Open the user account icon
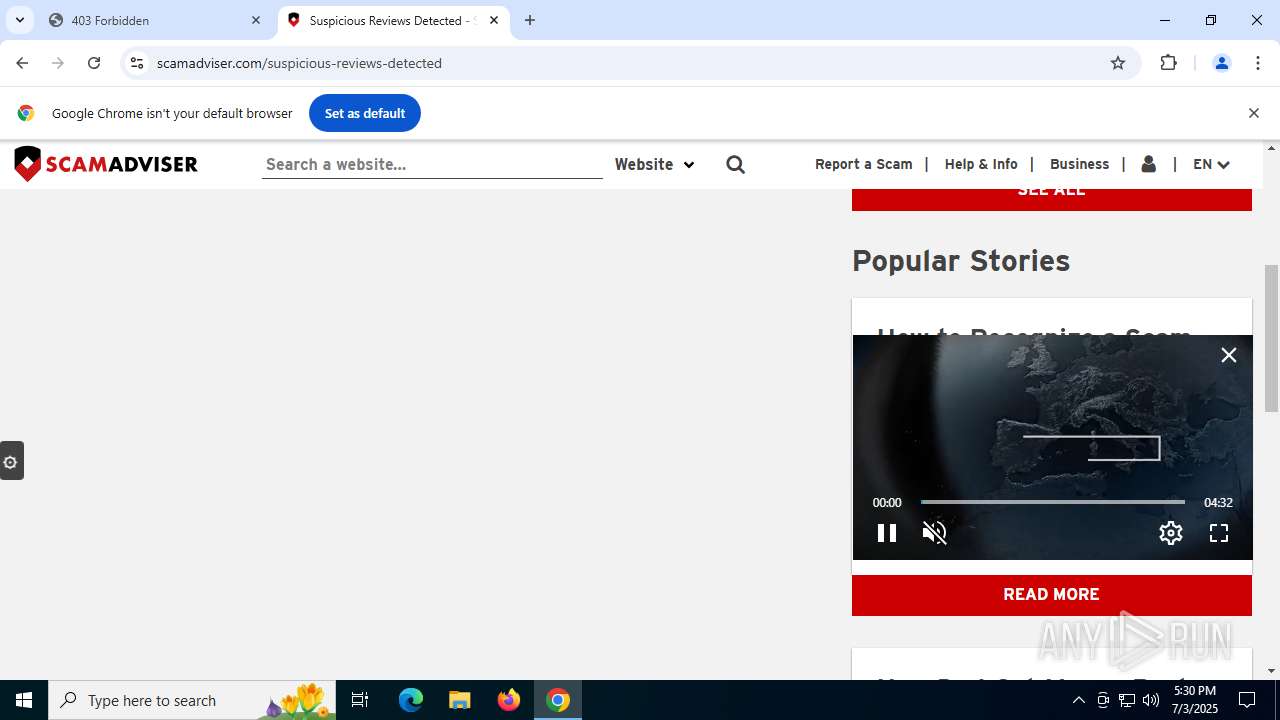Screen dimensions: 1280x720 pyautogui.click(x=1149, y=164)
